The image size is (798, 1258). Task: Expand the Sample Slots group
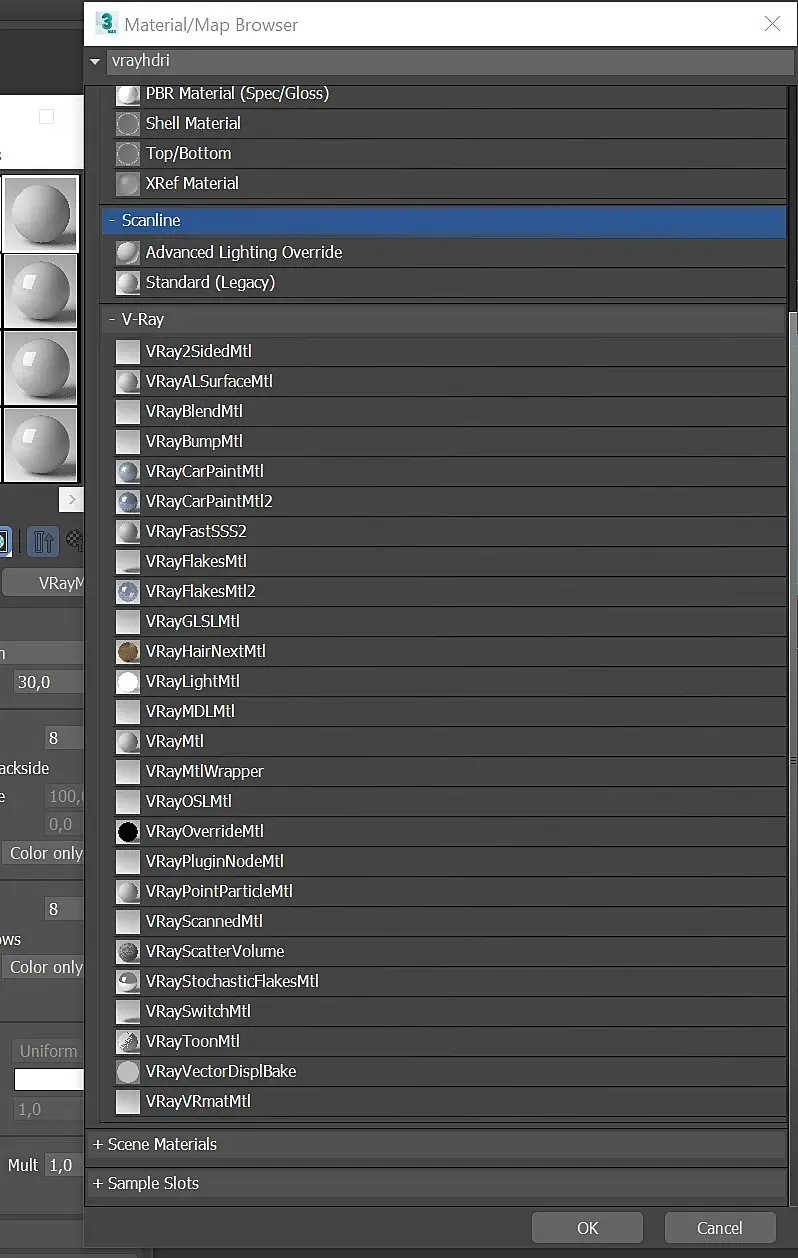click(98, 1183)
